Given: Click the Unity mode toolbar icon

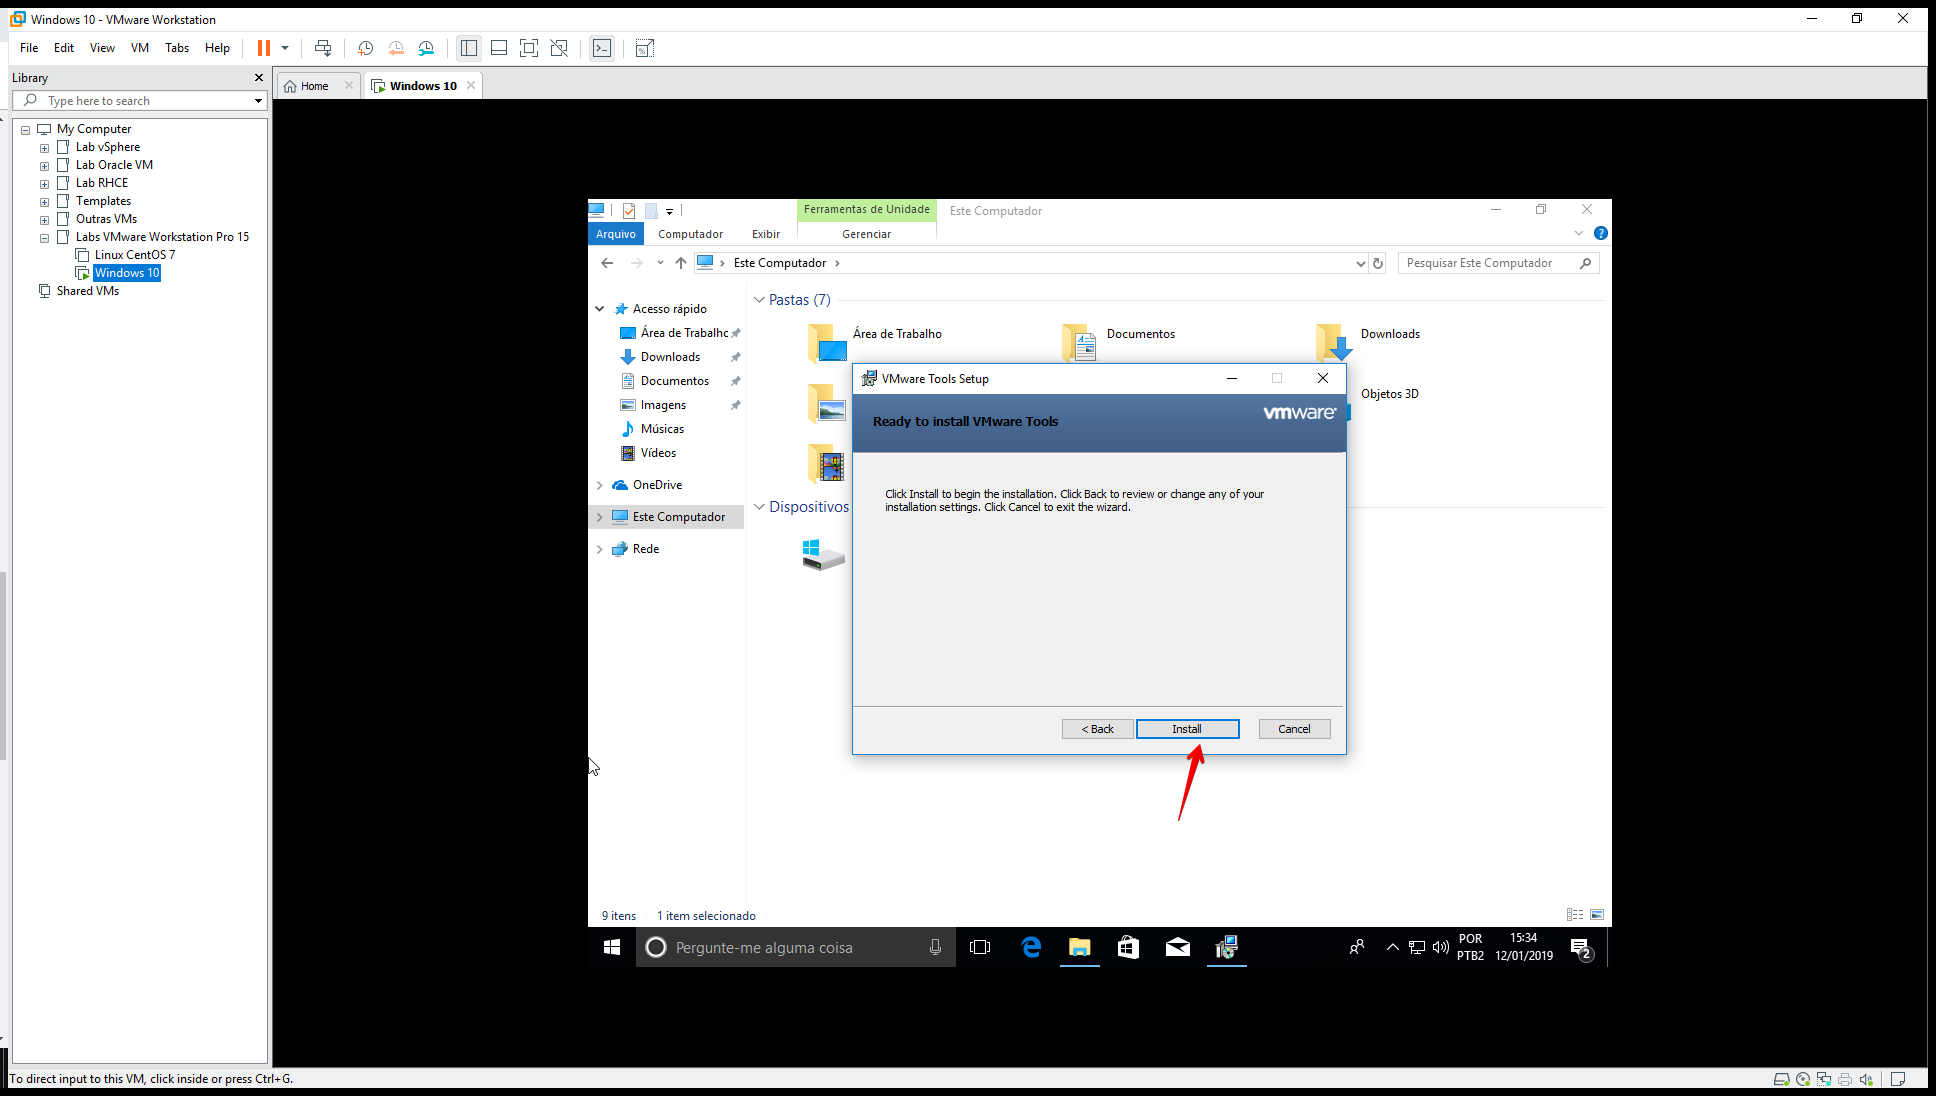Looking at the screenshot, I should 559,48.
